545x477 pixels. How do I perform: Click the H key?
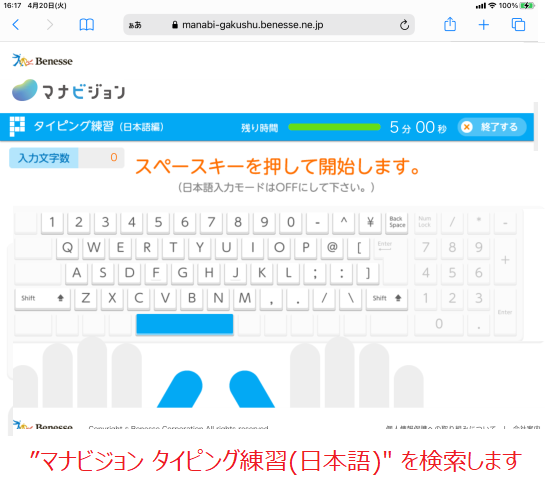point(209,273)
